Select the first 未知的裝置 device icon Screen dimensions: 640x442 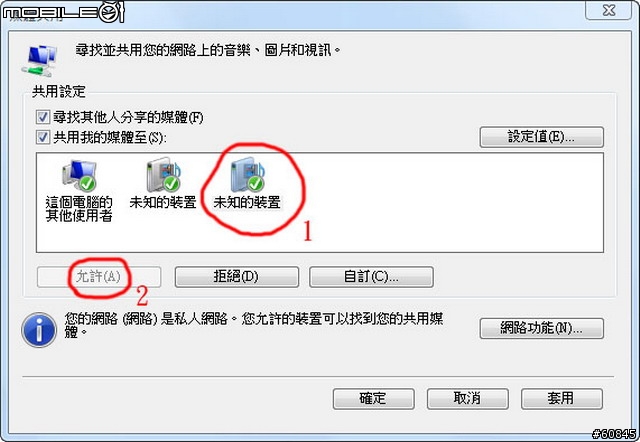click(163, 175)
